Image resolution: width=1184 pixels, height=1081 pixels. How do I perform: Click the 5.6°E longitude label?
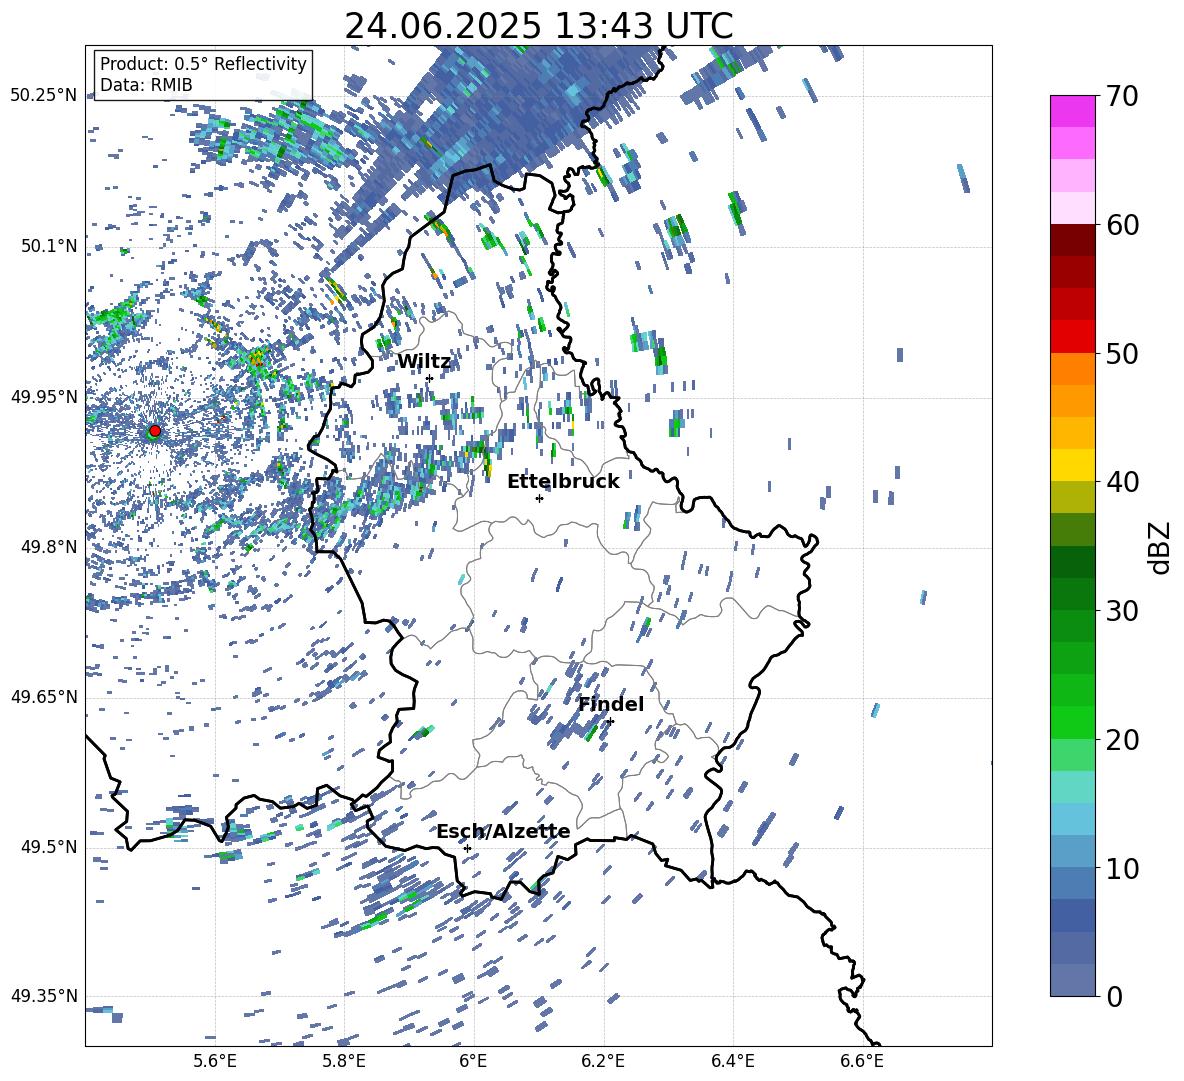pos(214,1061)
